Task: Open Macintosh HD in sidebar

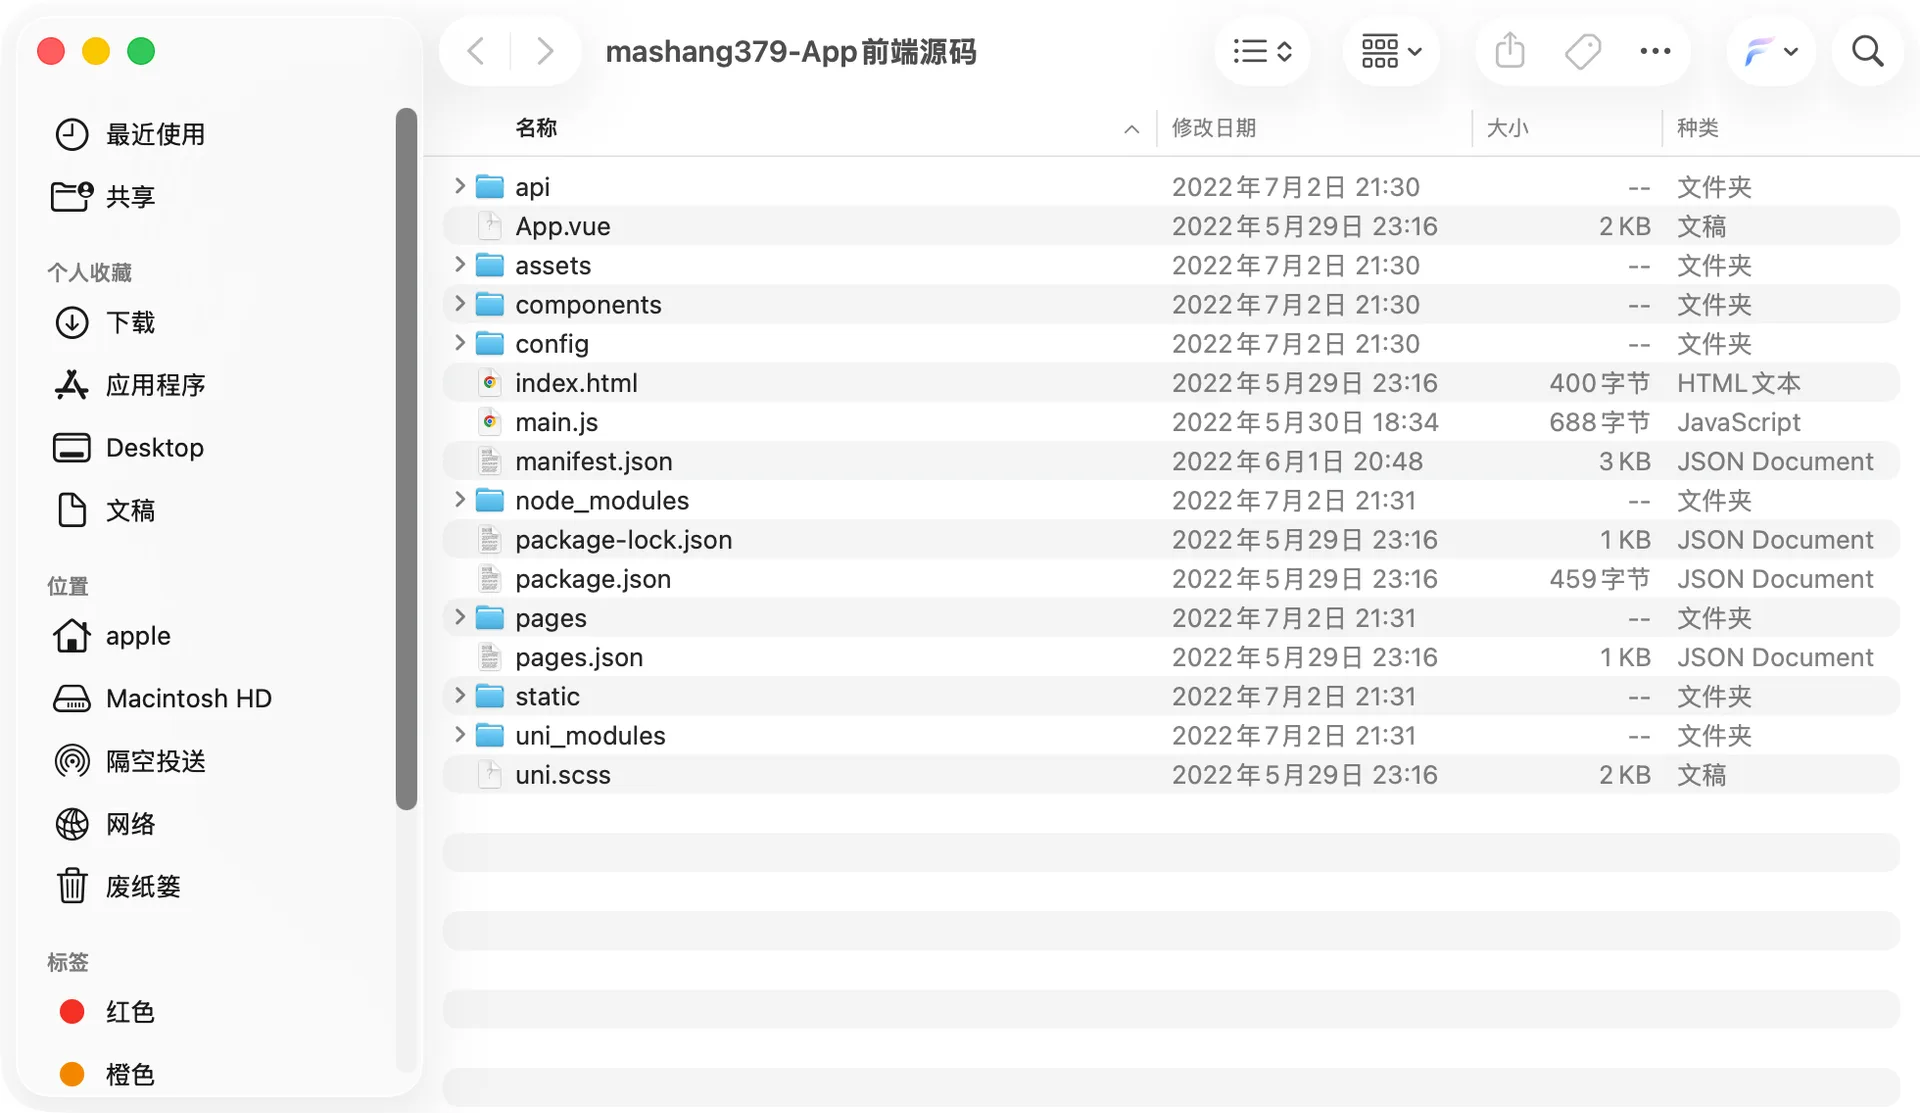Action: tap(162, 698)
